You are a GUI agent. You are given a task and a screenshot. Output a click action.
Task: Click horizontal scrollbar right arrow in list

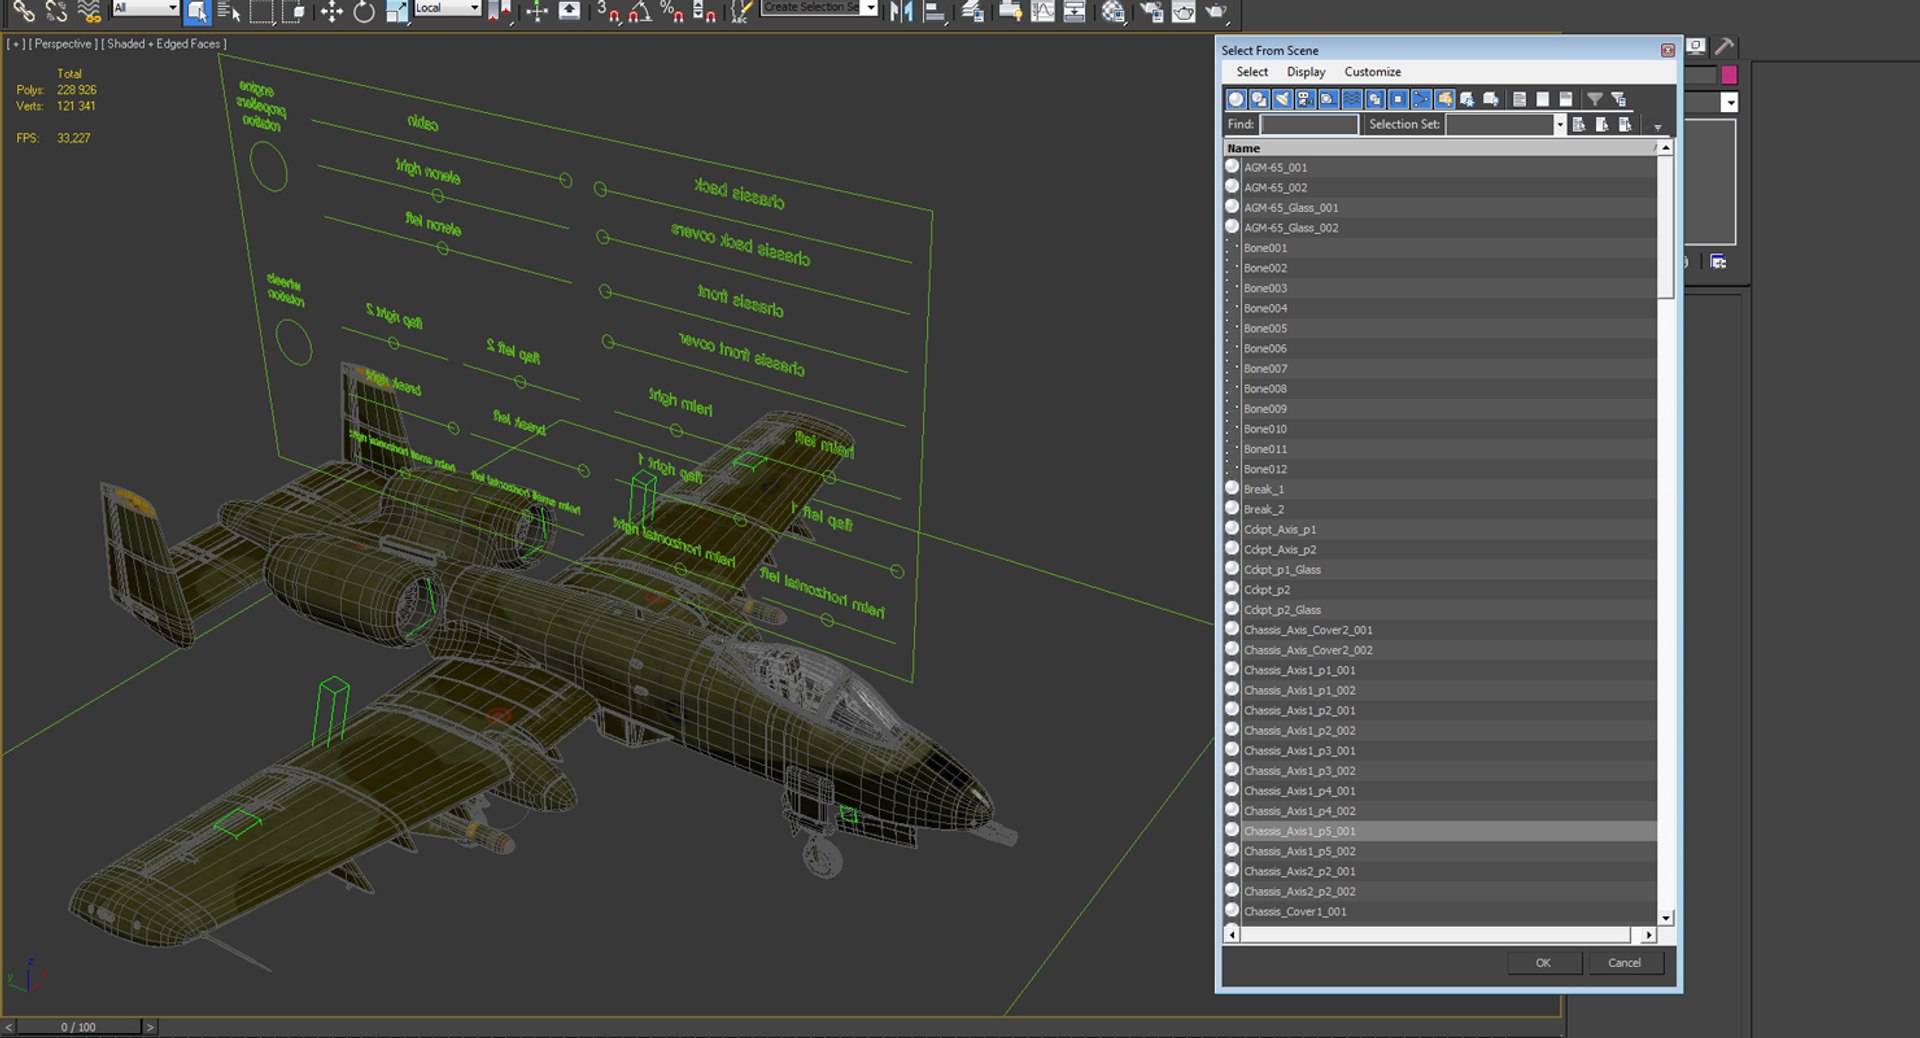(x=1648, y=935)
